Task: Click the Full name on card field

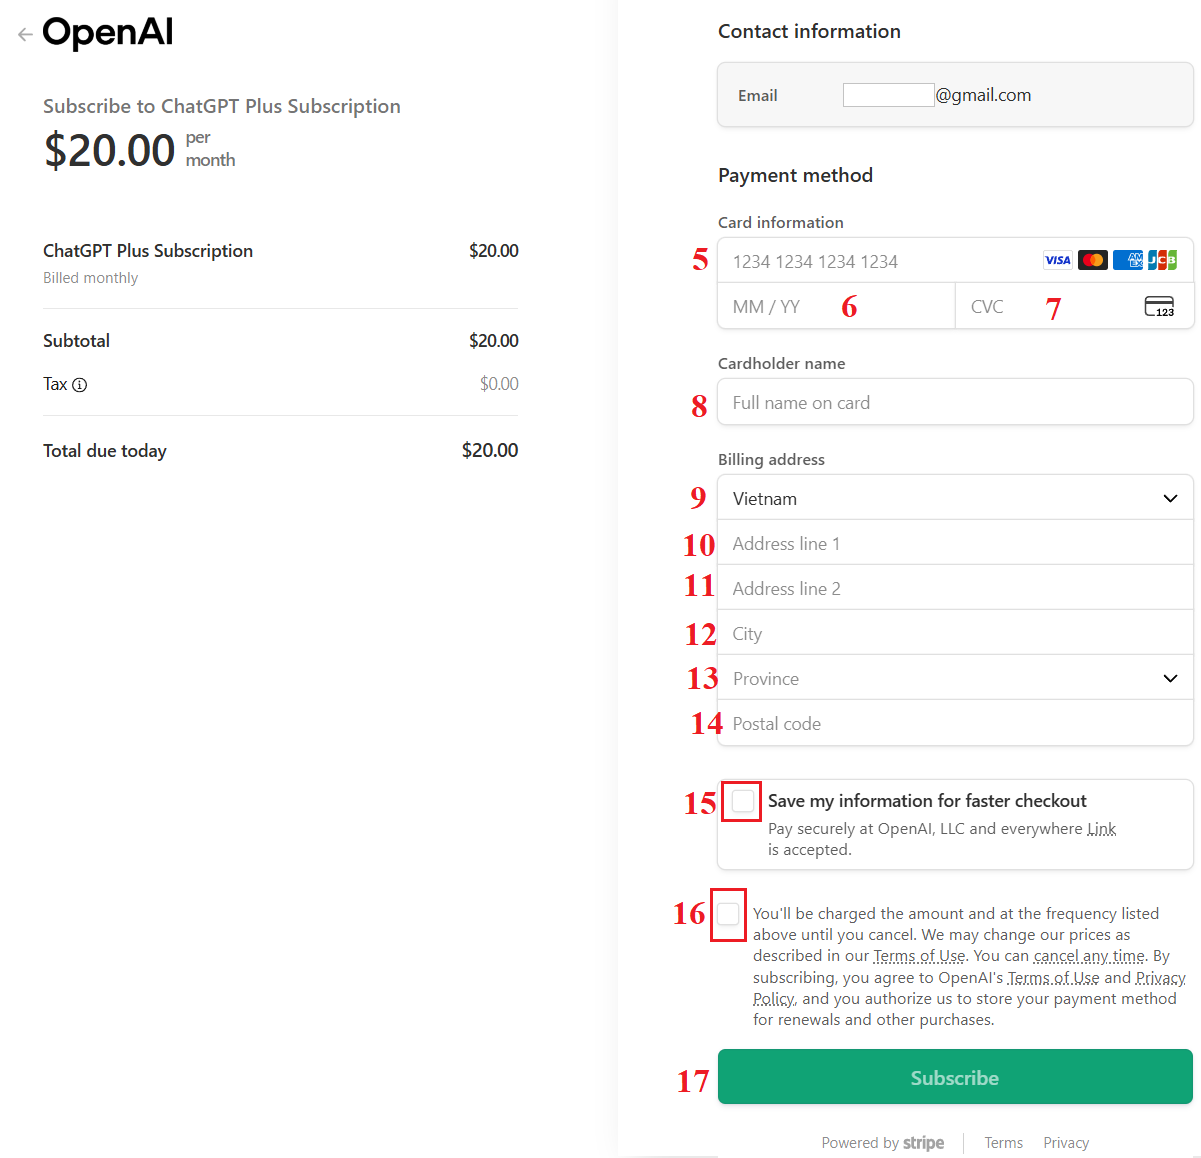Action: coord(955,402)
